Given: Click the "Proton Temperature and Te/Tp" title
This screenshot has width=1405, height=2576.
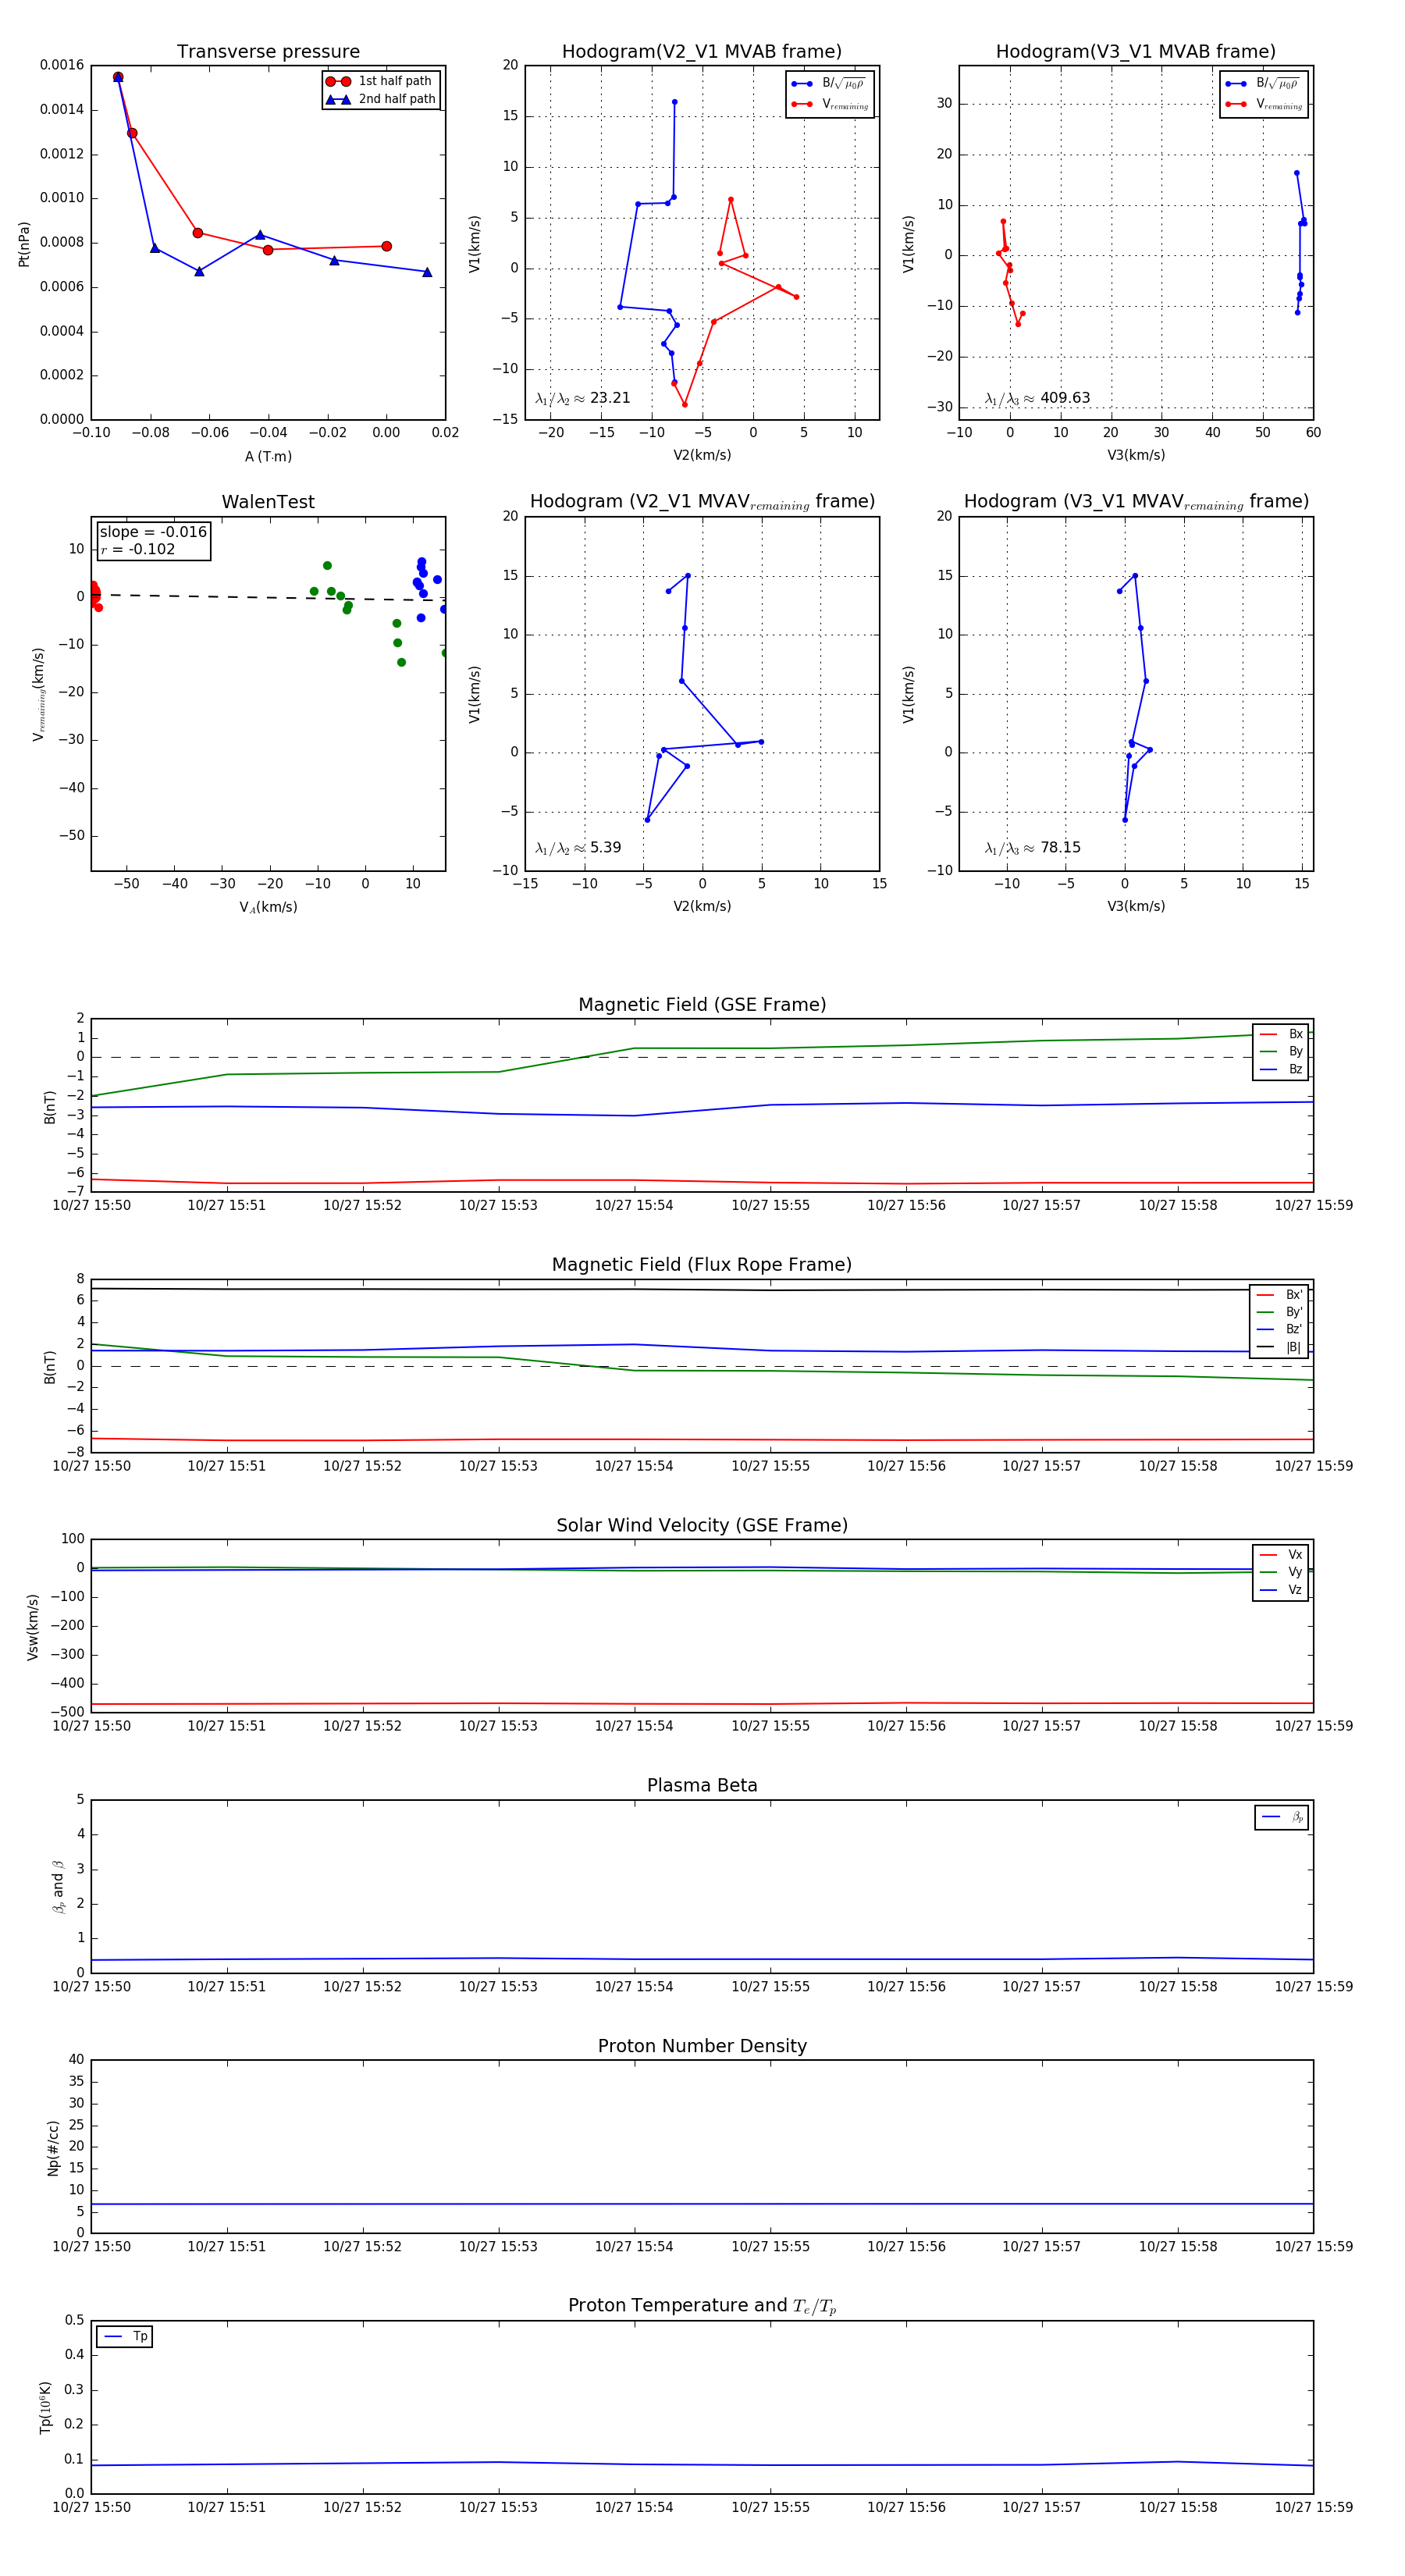Looking at the screenshot, I should click(702, 2306).
